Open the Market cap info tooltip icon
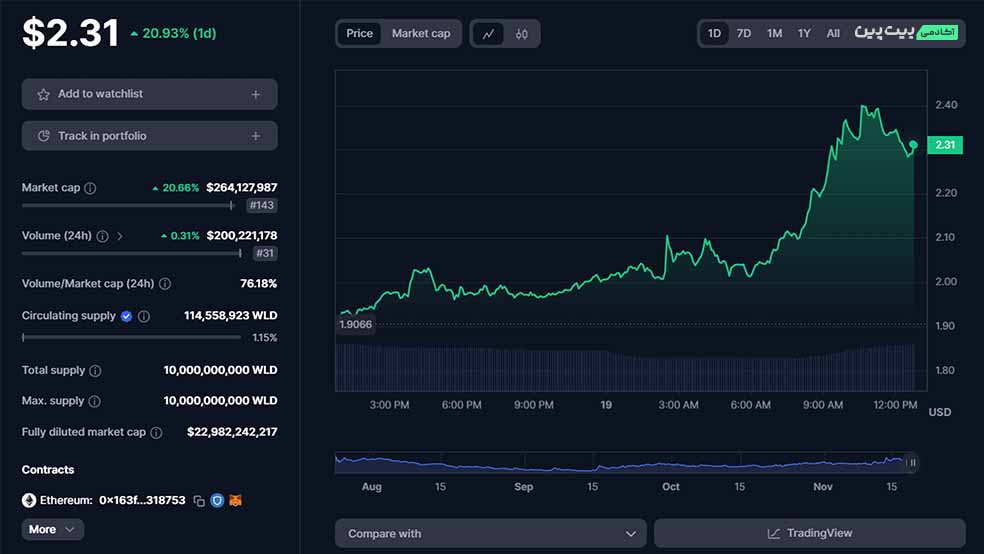This screenshot has width=984, height=554. pyautogui.click(x=90, y=188)
